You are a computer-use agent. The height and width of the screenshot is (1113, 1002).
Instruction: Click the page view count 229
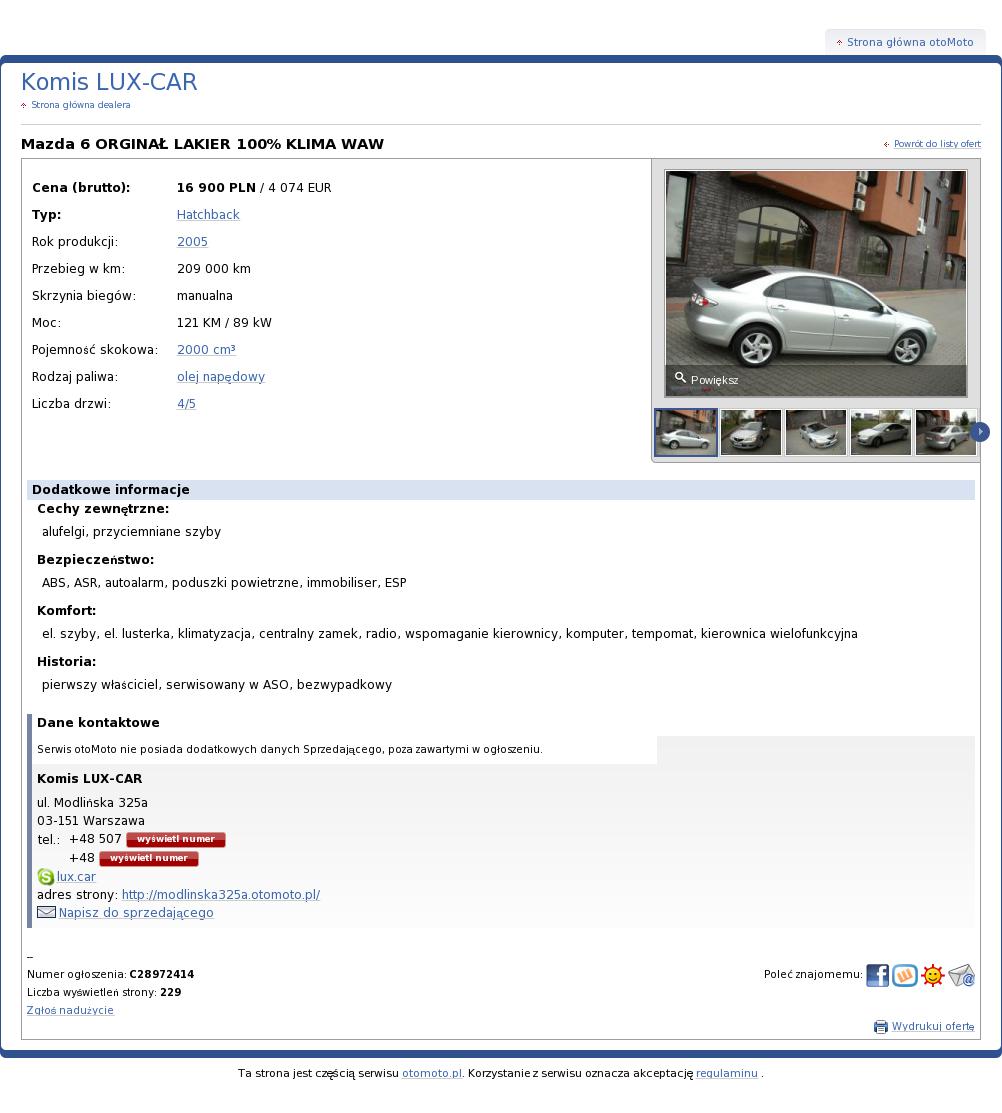coord(171,992)
